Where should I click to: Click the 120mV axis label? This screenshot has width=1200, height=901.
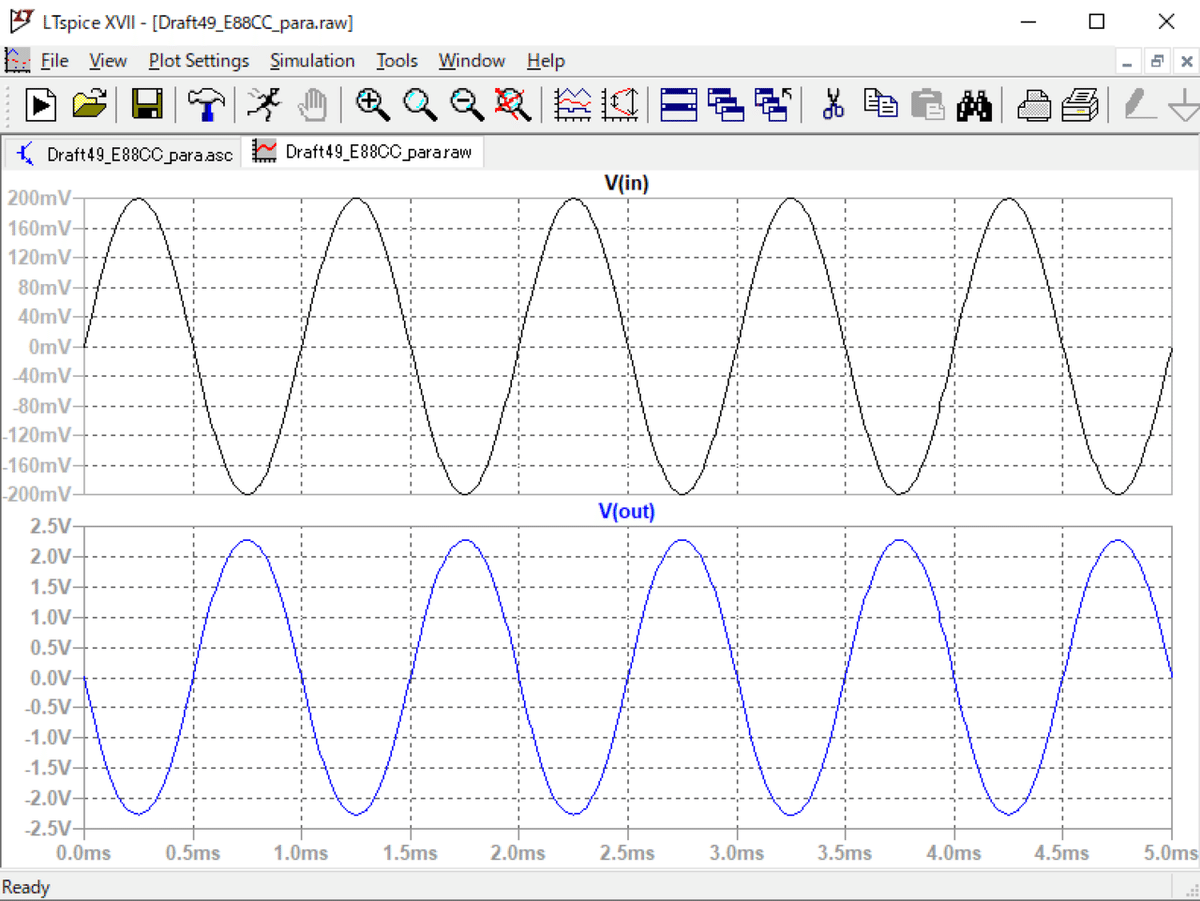click(x=39, y=258)
